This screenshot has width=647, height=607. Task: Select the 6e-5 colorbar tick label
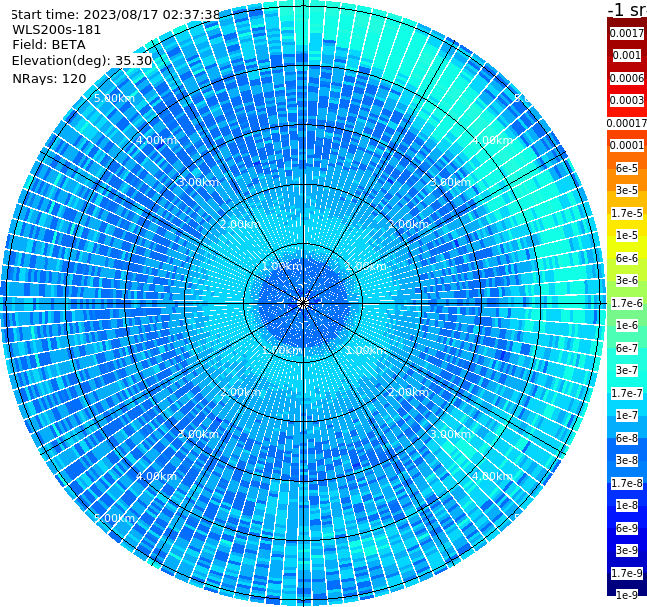pyautogui.click(x=627, y=168)
